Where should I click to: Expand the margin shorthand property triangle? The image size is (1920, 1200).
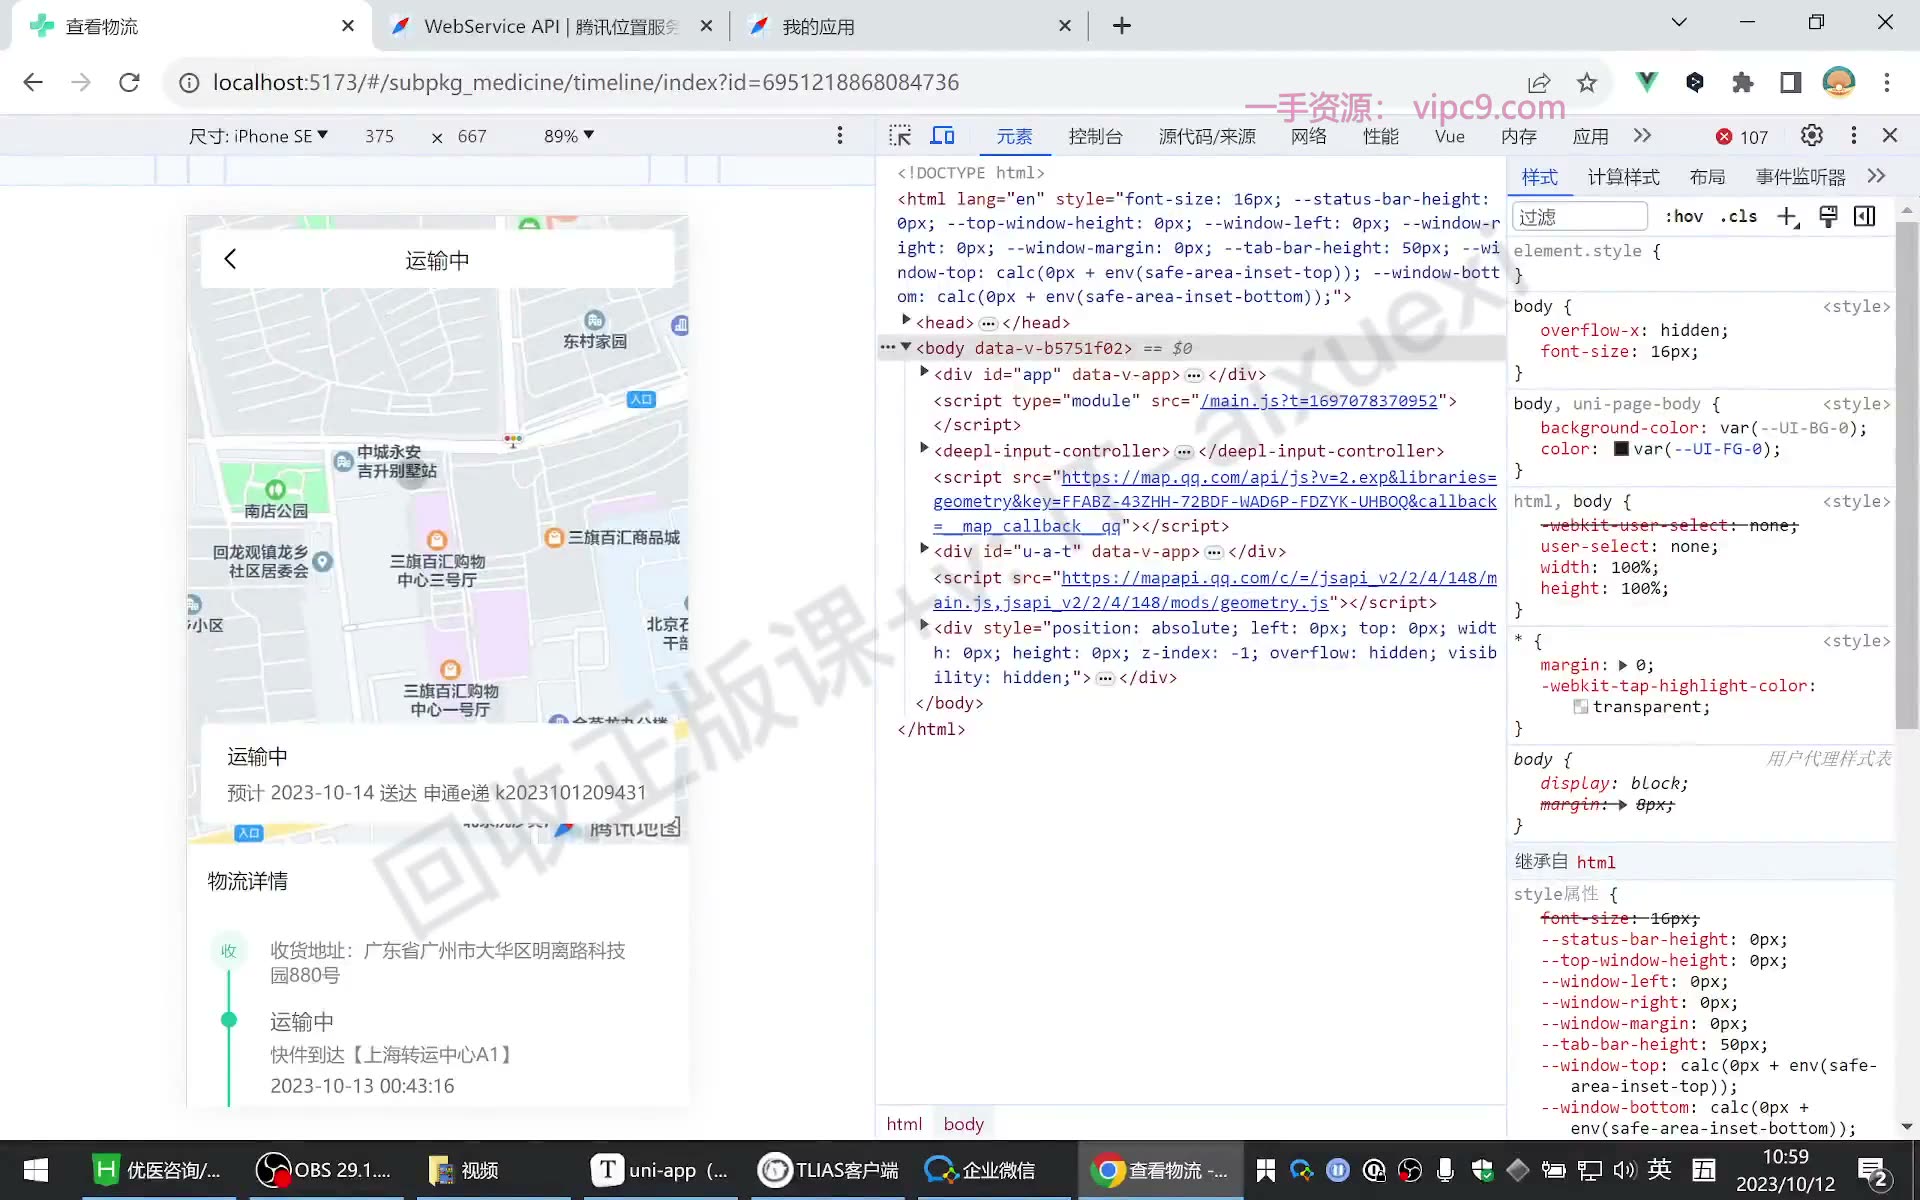point(1623,665)
